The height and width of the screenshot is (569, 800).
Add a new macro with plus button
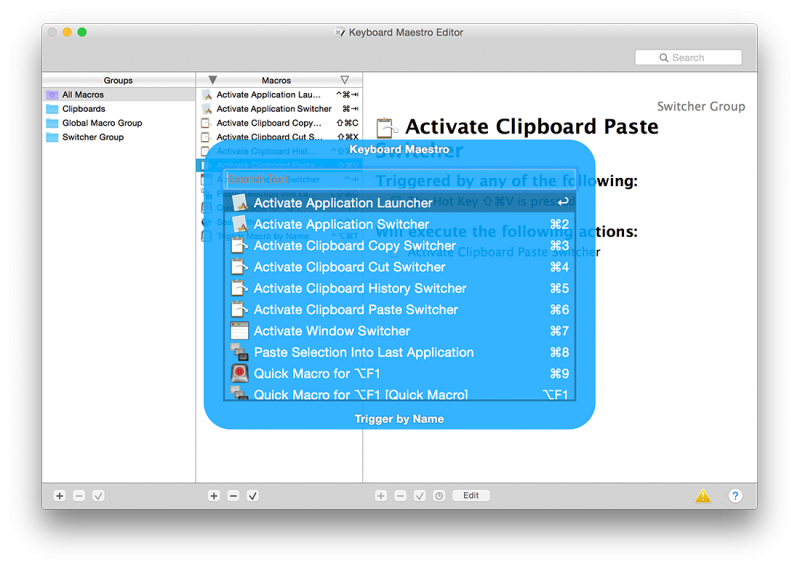pyautogui.click(x=213, y=496)
